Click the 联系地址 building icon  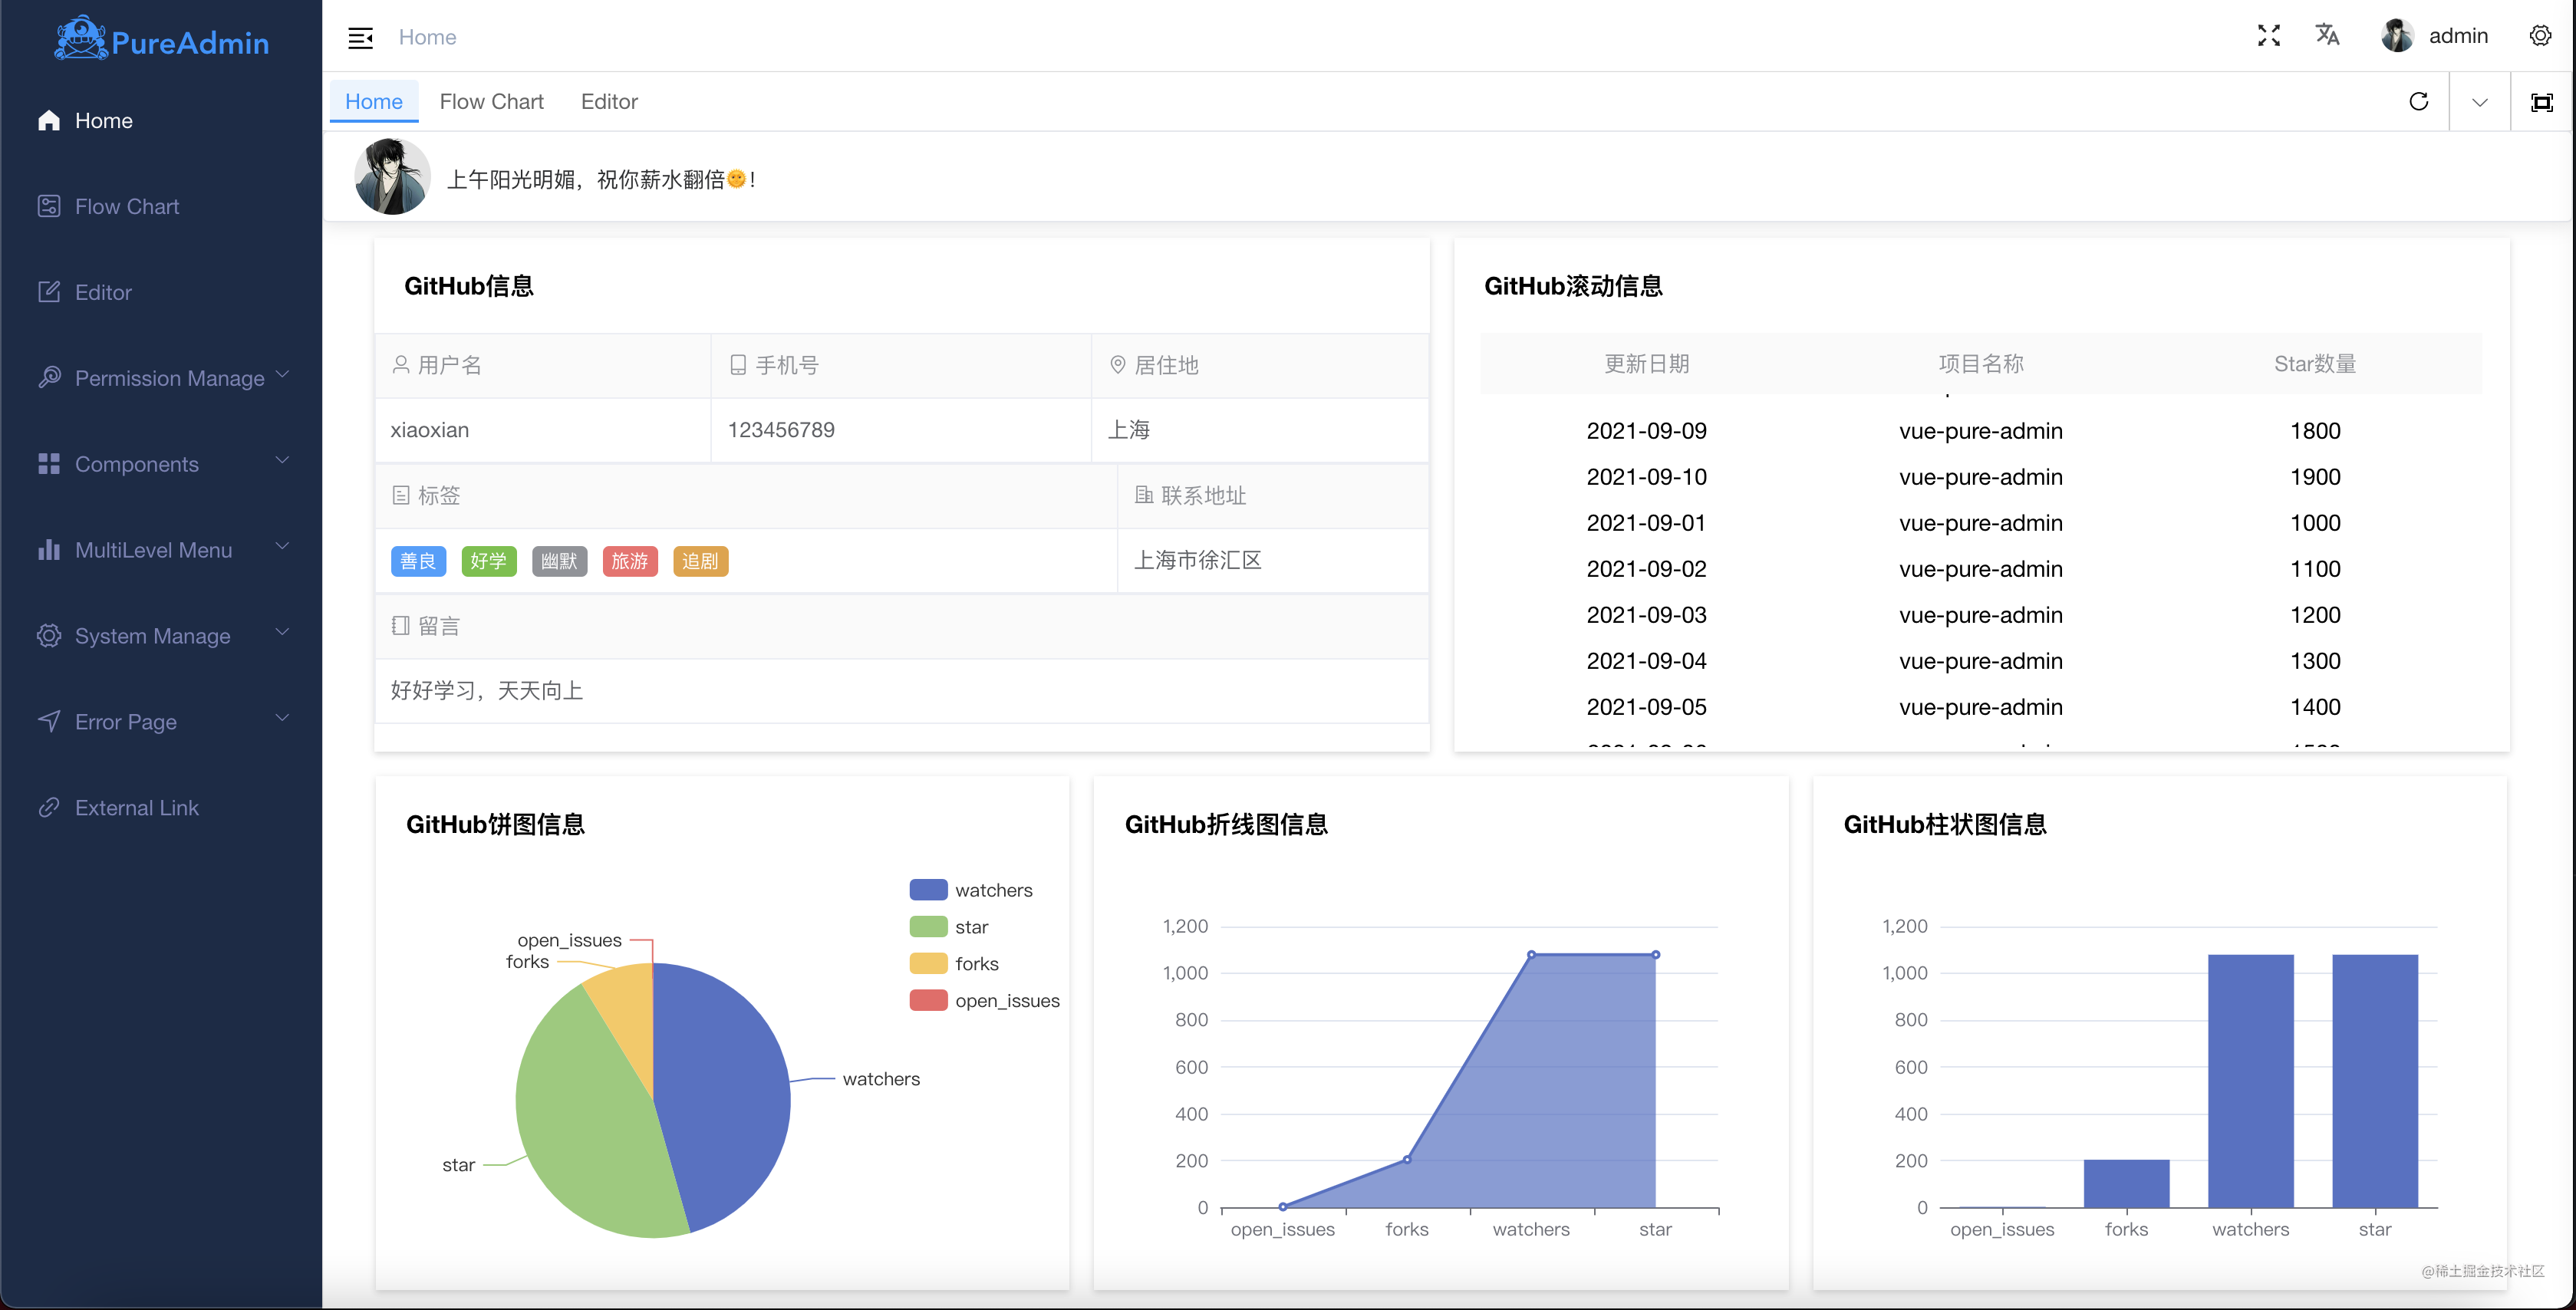coord(1144,495)
